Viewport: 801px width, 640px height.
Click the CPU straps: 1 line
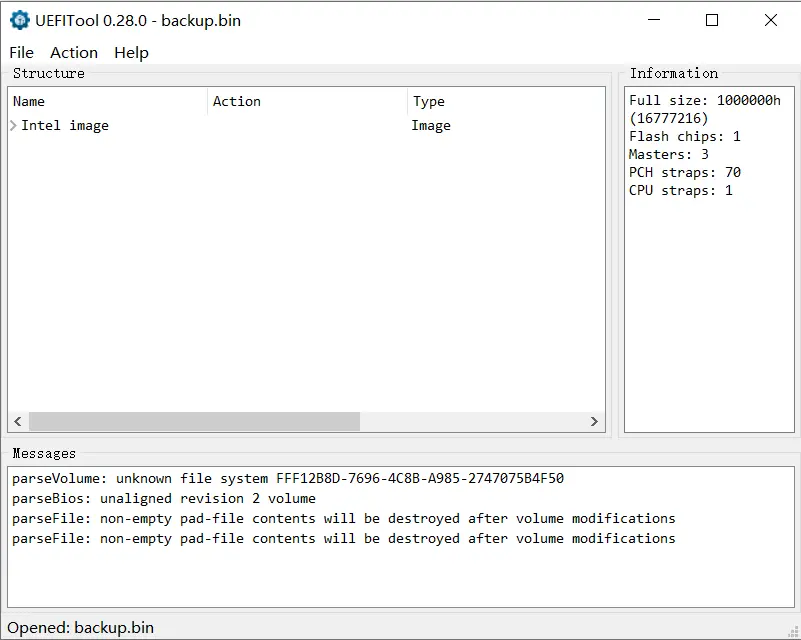click(680, 191)
